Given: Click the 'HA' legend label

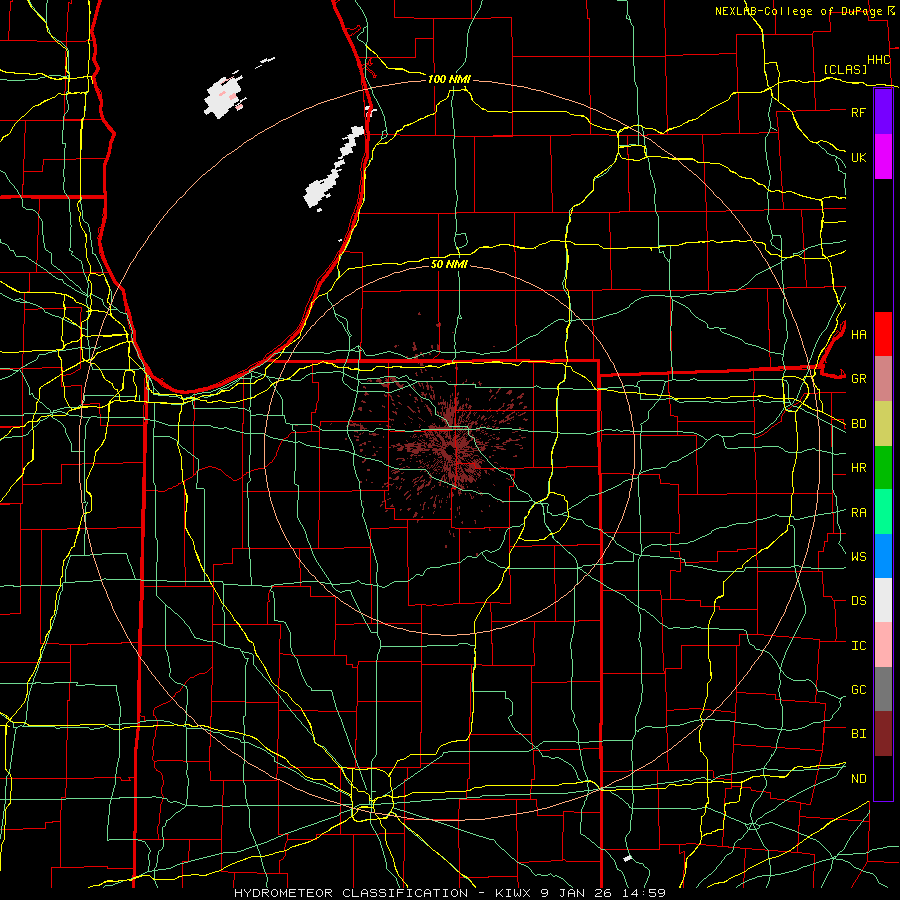Looking at the screenshot, I should tap(858, 335).
